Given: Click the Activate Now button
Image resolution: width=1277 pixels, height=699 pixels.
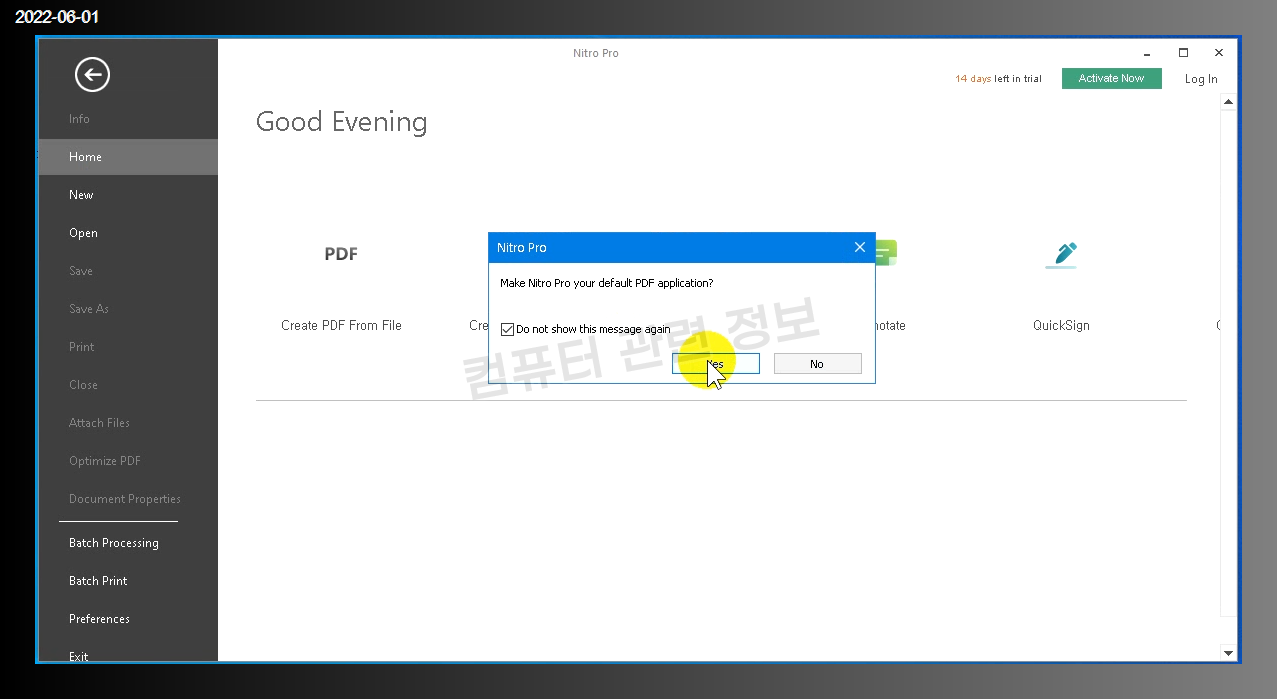Looking at the screenshot, I should click(1112, 78).
